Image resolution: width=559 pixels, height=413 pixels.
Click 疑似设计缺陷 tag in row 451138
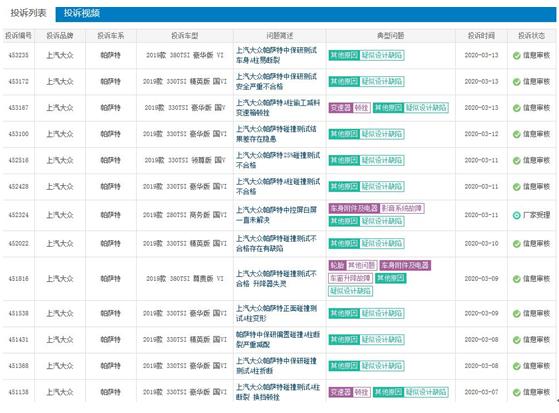tap(426, 392)
